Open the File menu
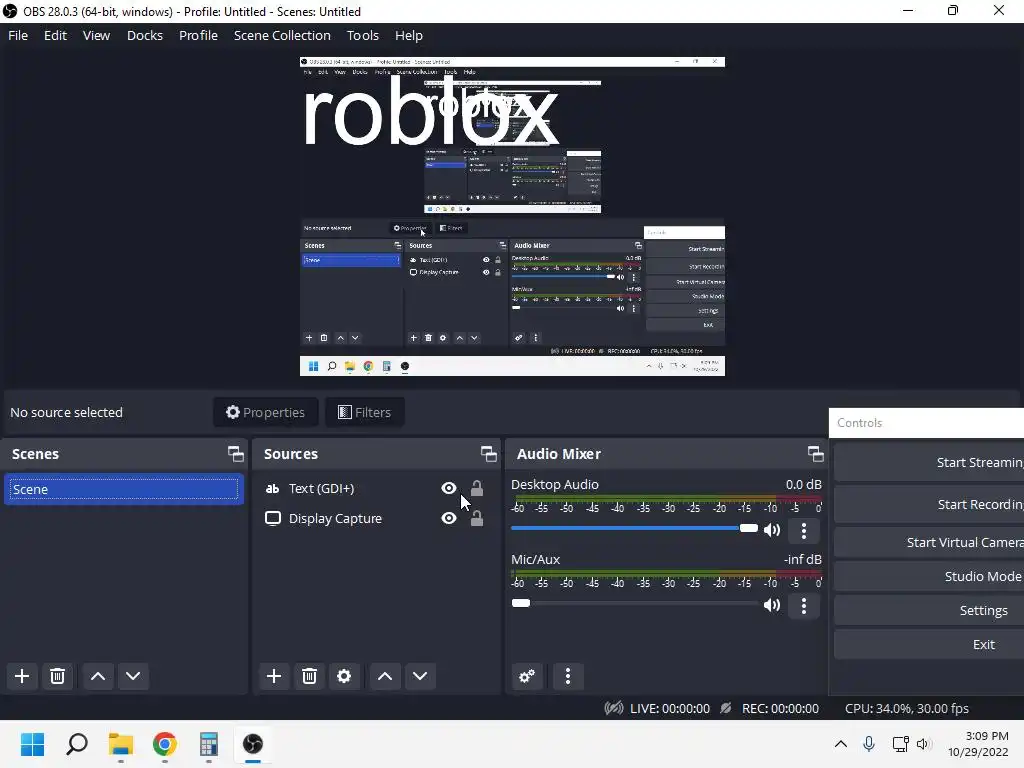 click(18, 35)
